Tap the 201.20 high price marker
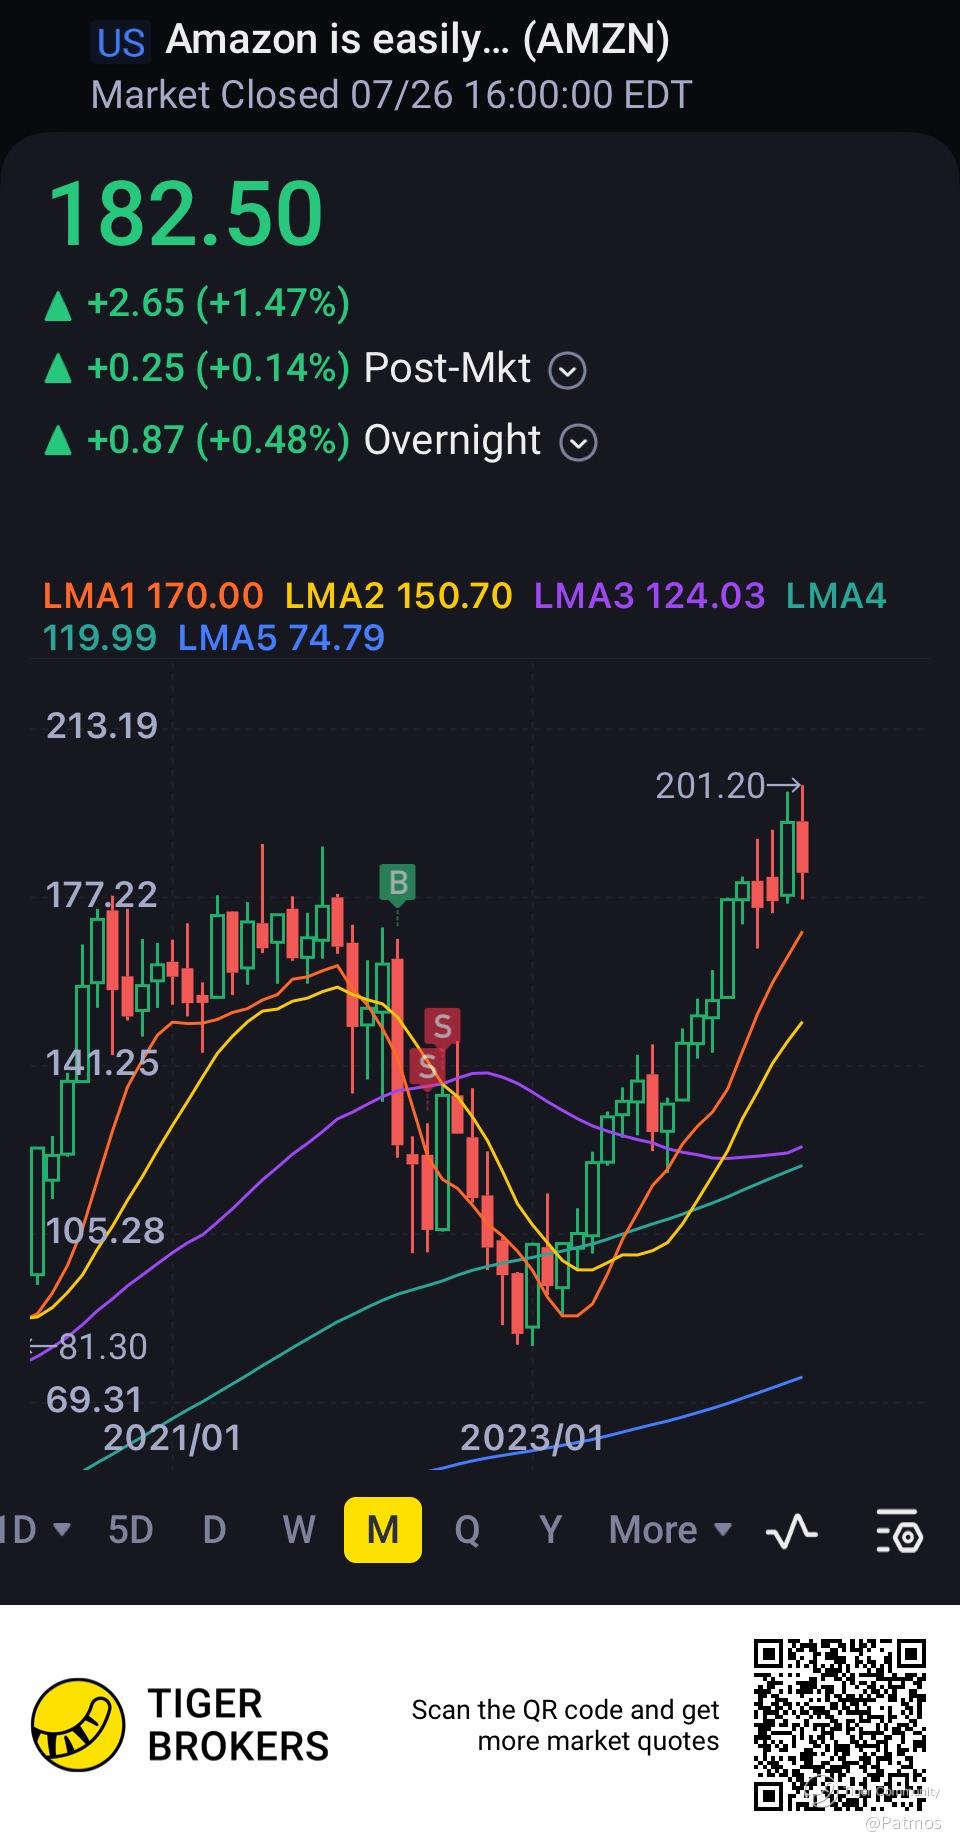This screenshot has height=1845, width=960. [x=727, y=786]
